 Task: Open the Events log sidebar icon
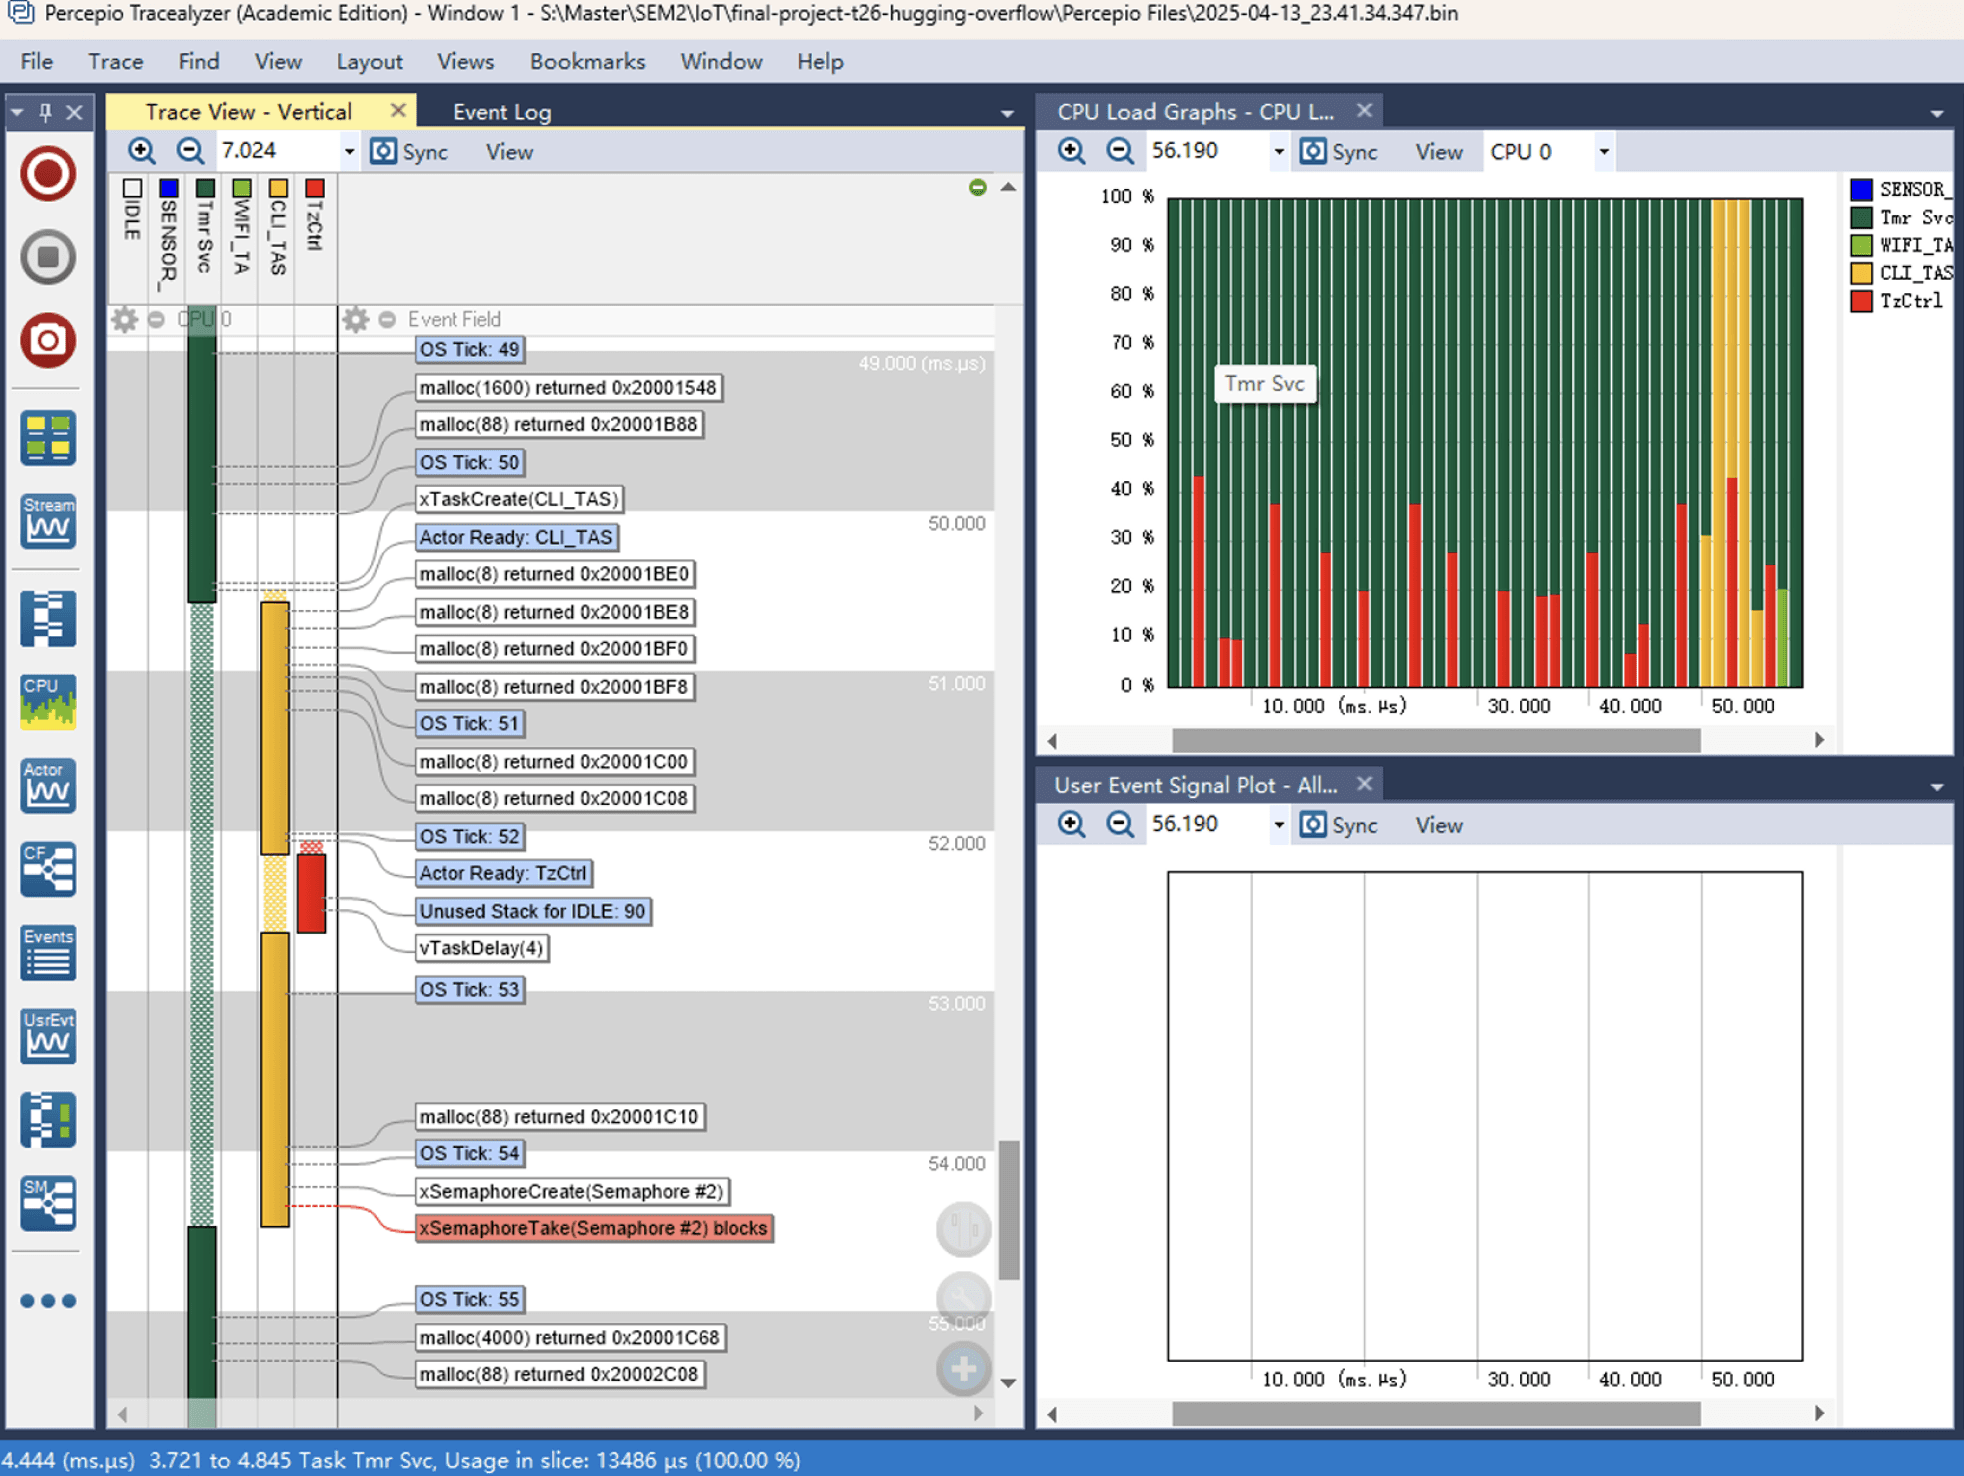pos(47,952)
